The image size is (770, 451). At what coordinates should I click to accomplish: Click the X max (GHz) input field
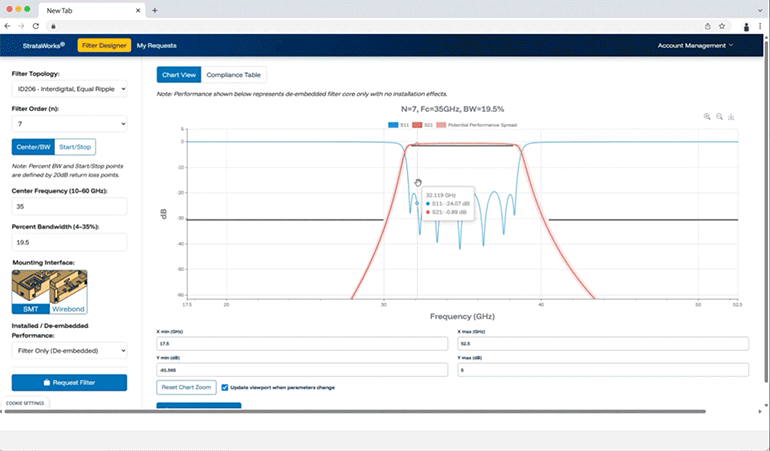coord(603,343)
